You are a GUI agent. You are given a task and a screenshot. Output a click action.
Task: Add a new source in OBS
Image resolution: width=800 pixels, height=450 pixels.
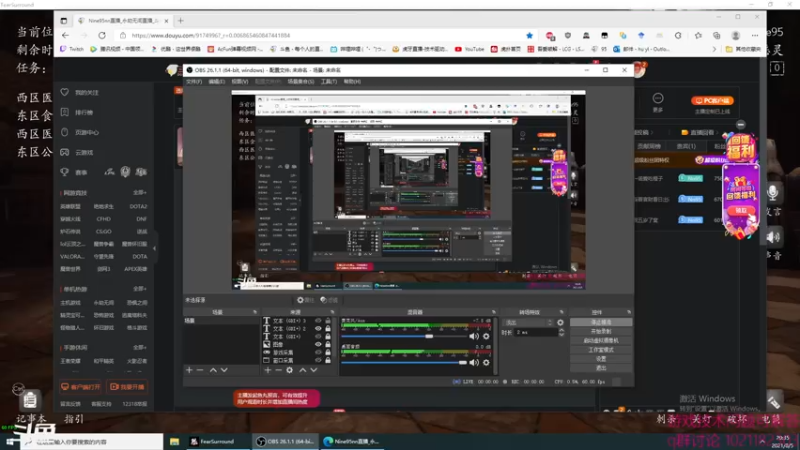click(x=268, y=370)
